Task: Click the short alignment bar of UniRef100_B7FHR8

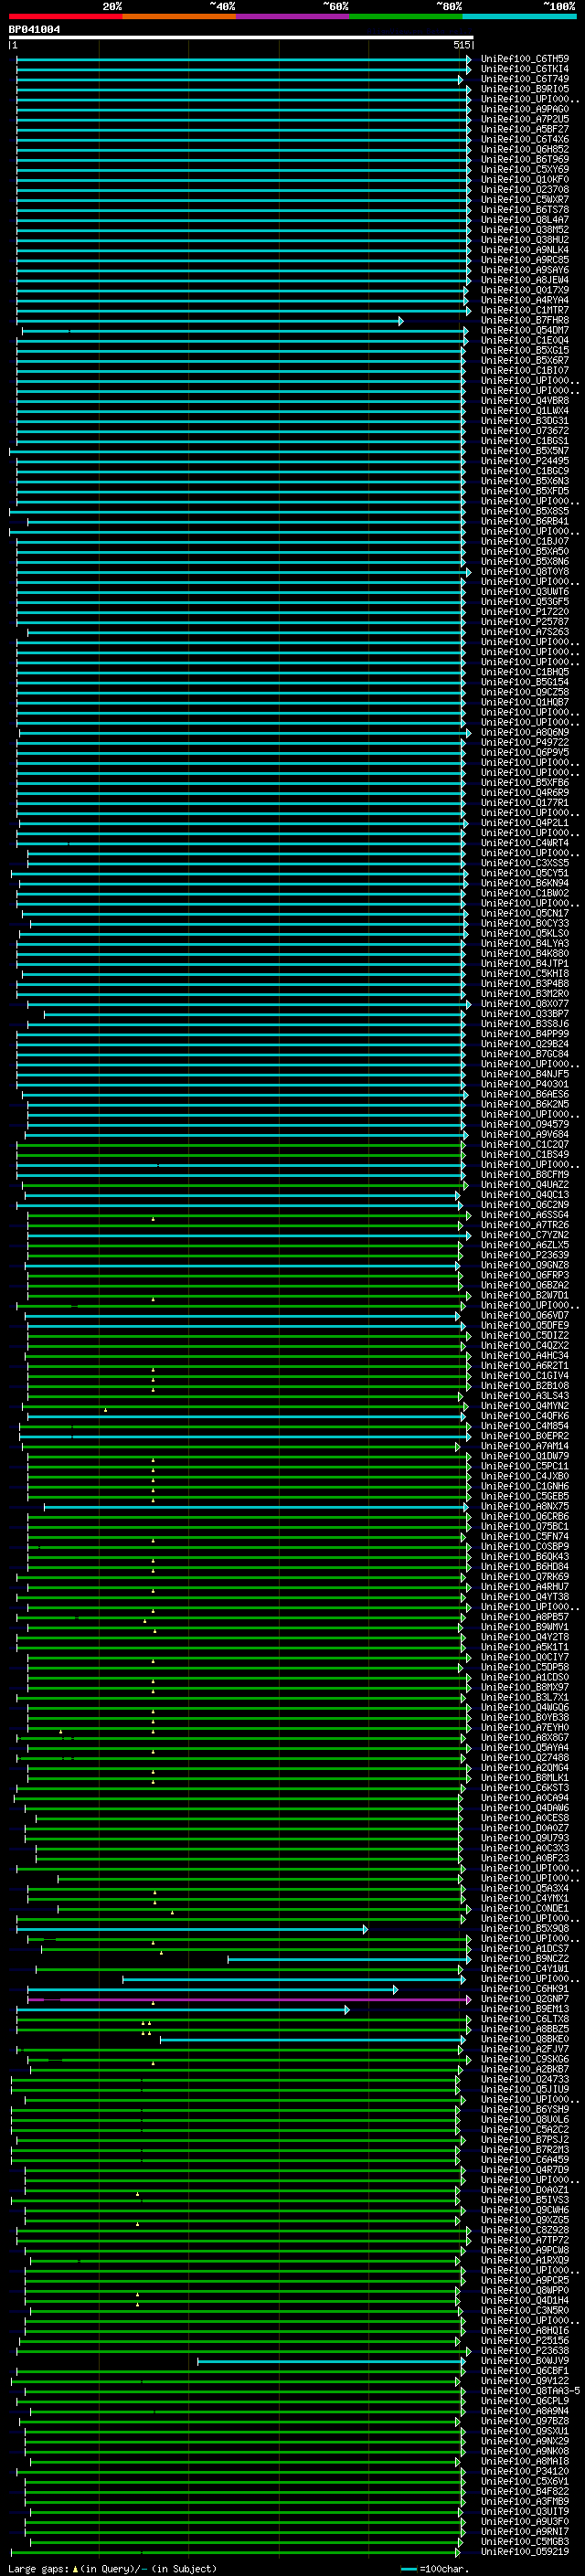Action: [x=210, y=321]
